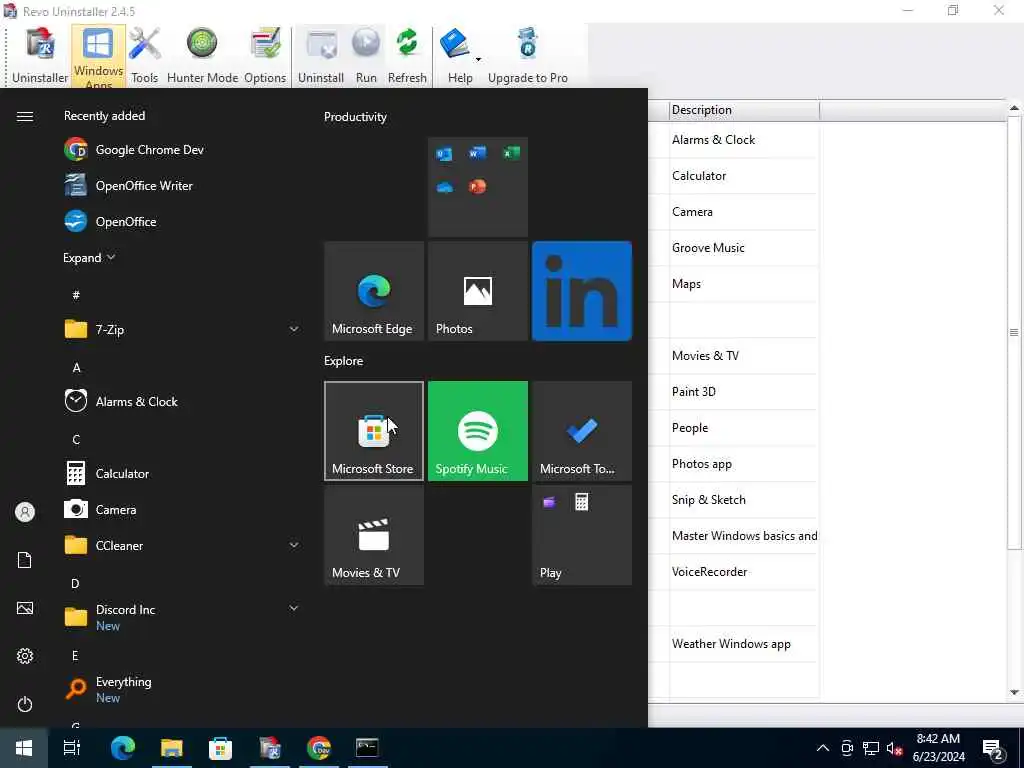Open the Photos tile
Viewport: 1024px width, 768px height.
pyautogui.click(x=478, y=291)
